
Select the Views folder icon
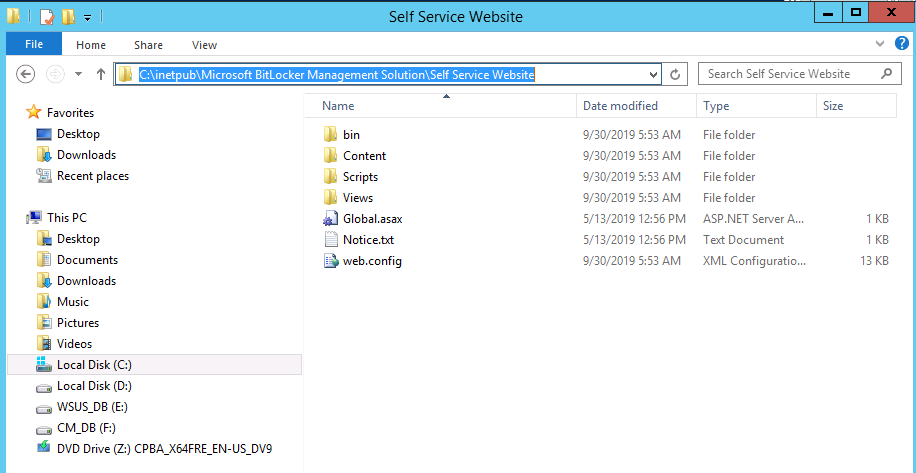click(331, 198)
